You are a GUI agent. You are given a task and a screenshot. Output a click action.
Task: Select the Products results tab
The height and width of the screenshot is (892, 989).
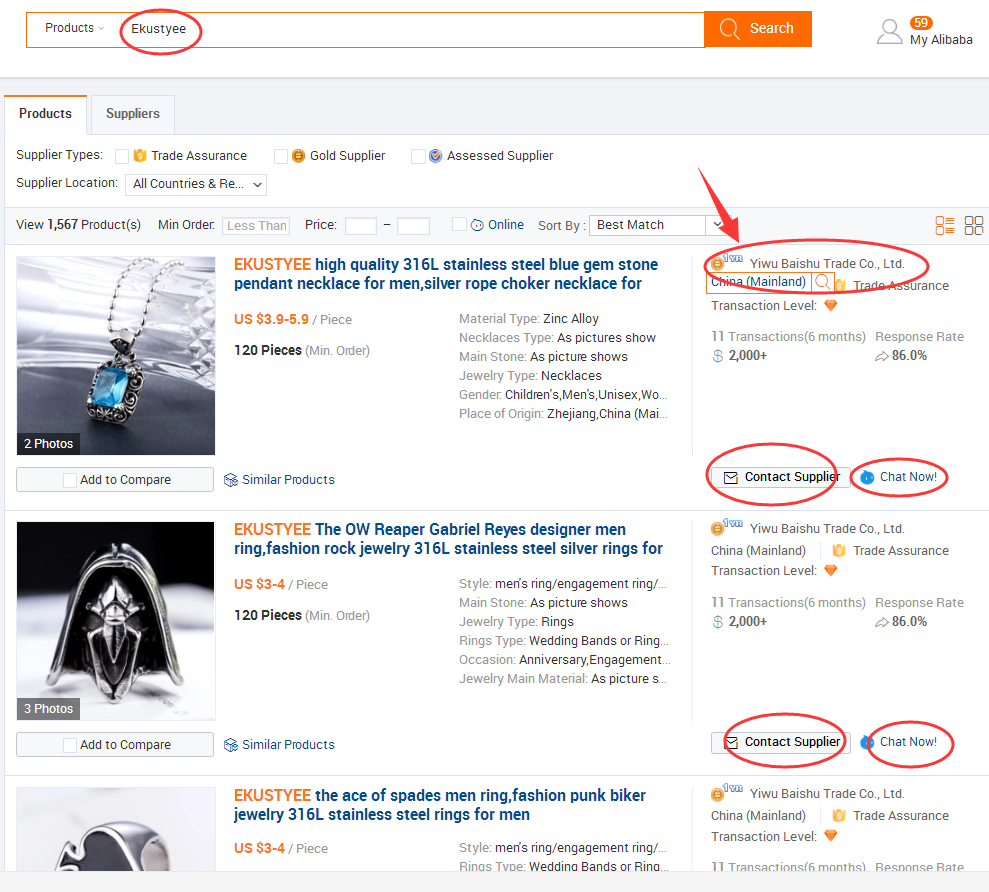[x=45, y=114]
